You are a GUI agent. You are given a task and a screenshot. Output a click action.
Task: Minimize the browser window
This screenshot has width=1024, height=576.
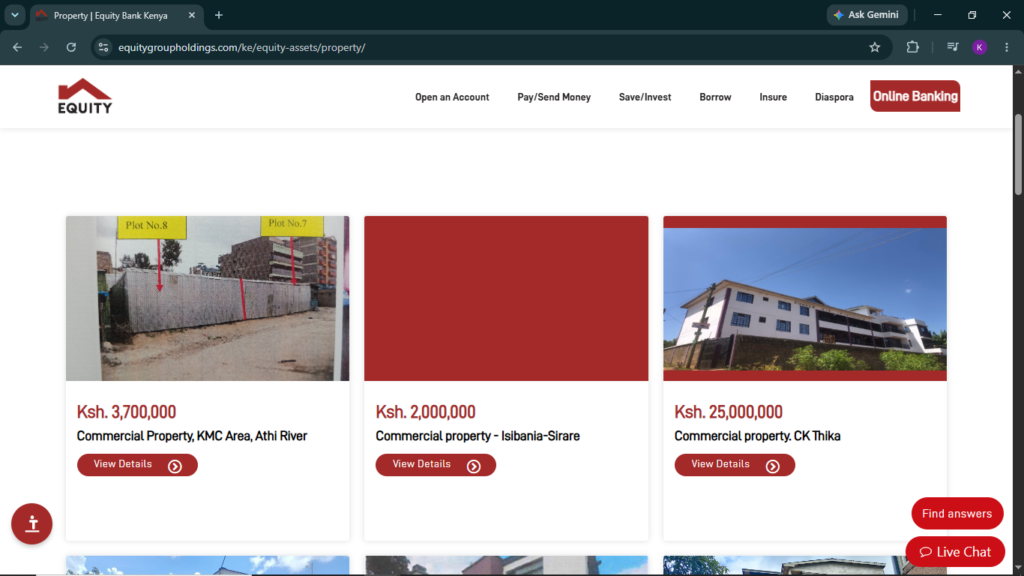pos(938,15)
